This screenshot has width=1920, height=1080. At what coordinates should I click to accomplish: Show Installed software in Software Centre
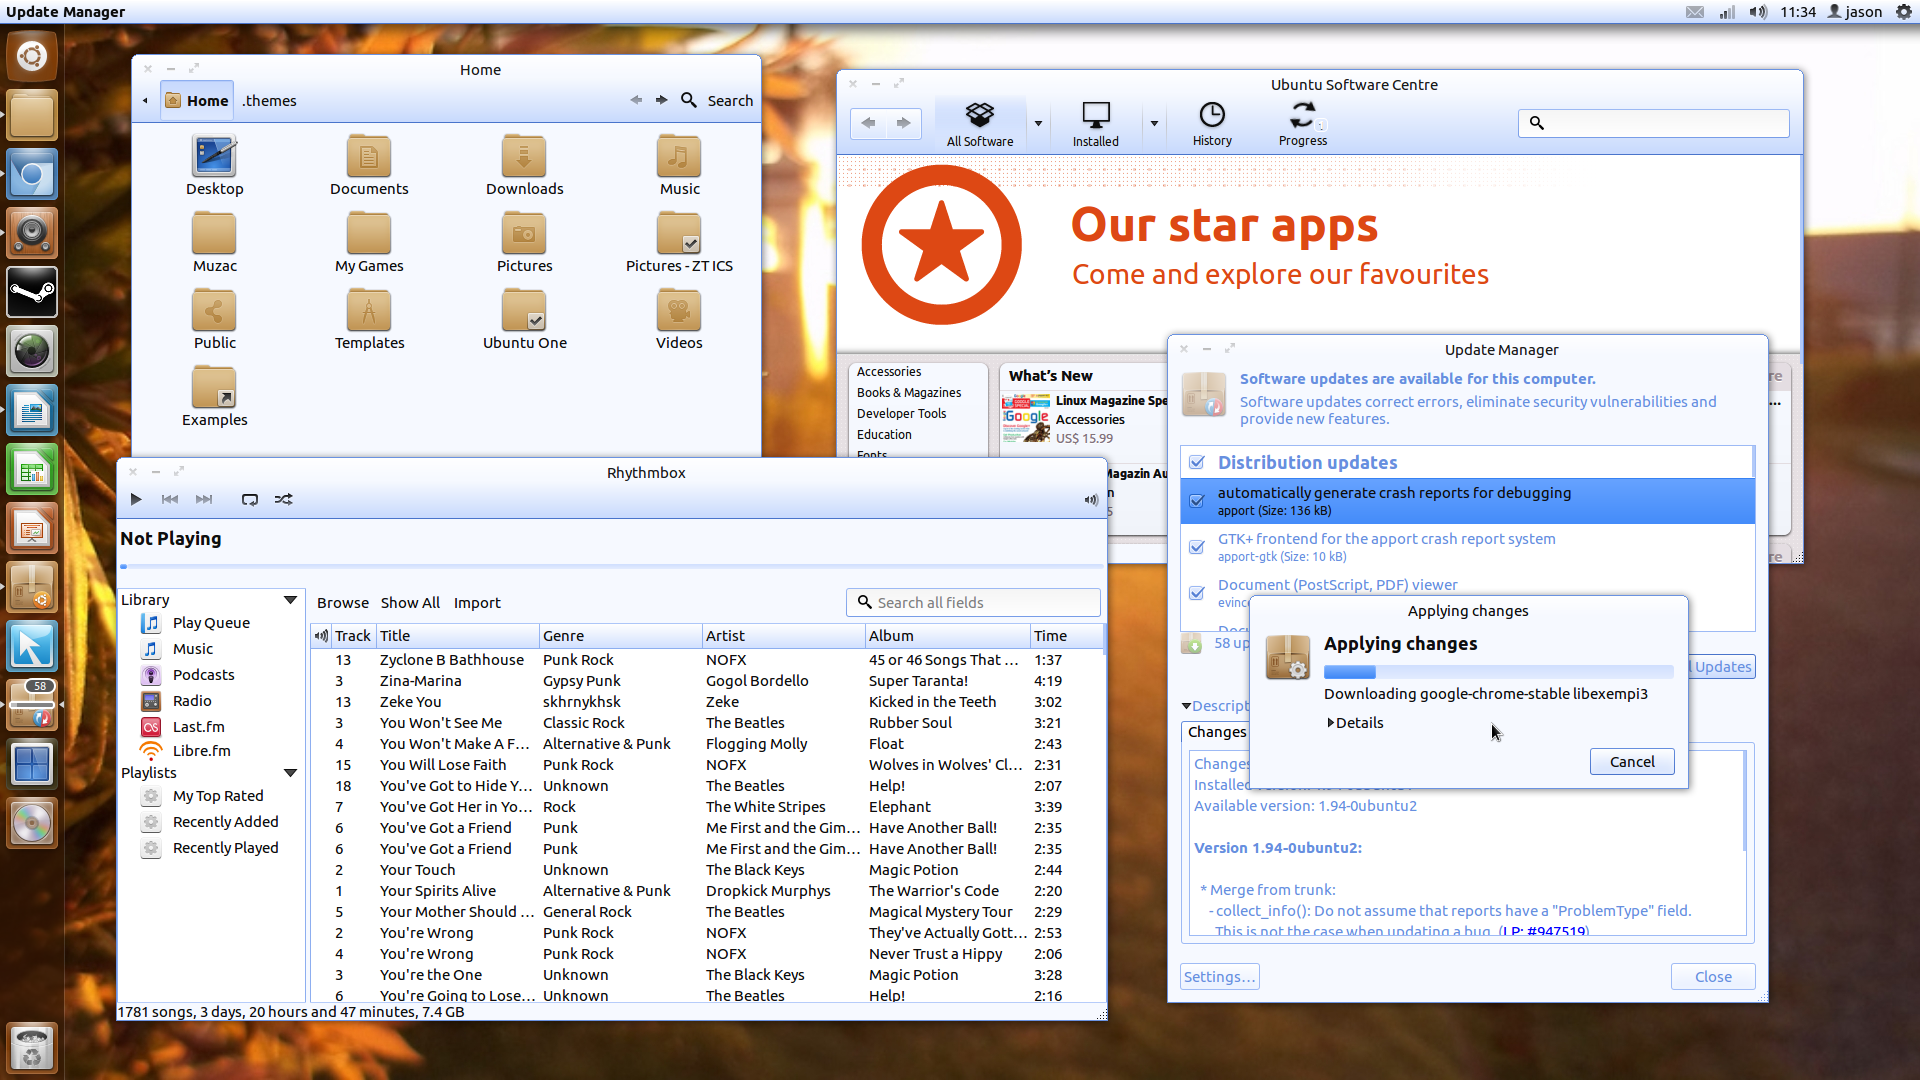click(x=1096, y=124)
